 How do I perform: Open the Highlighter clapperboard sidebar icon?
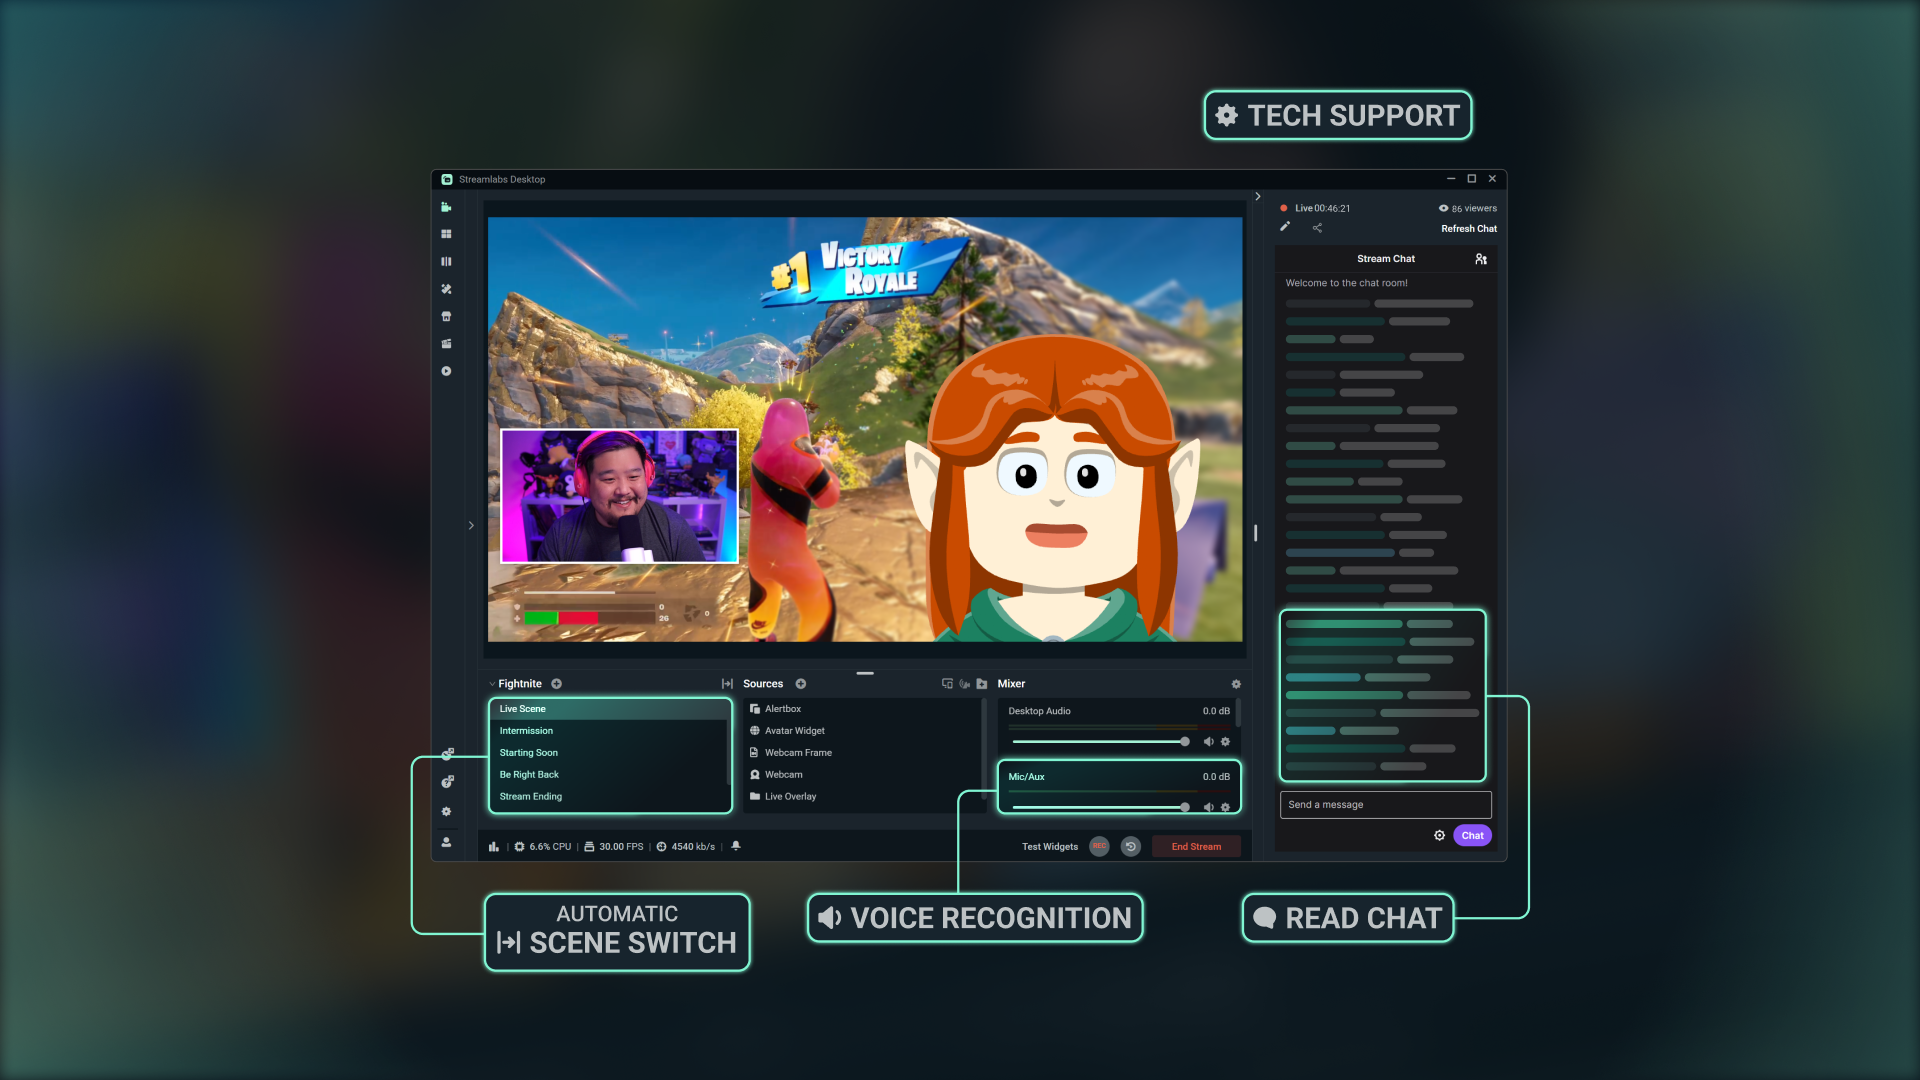[x=446, y=343]
